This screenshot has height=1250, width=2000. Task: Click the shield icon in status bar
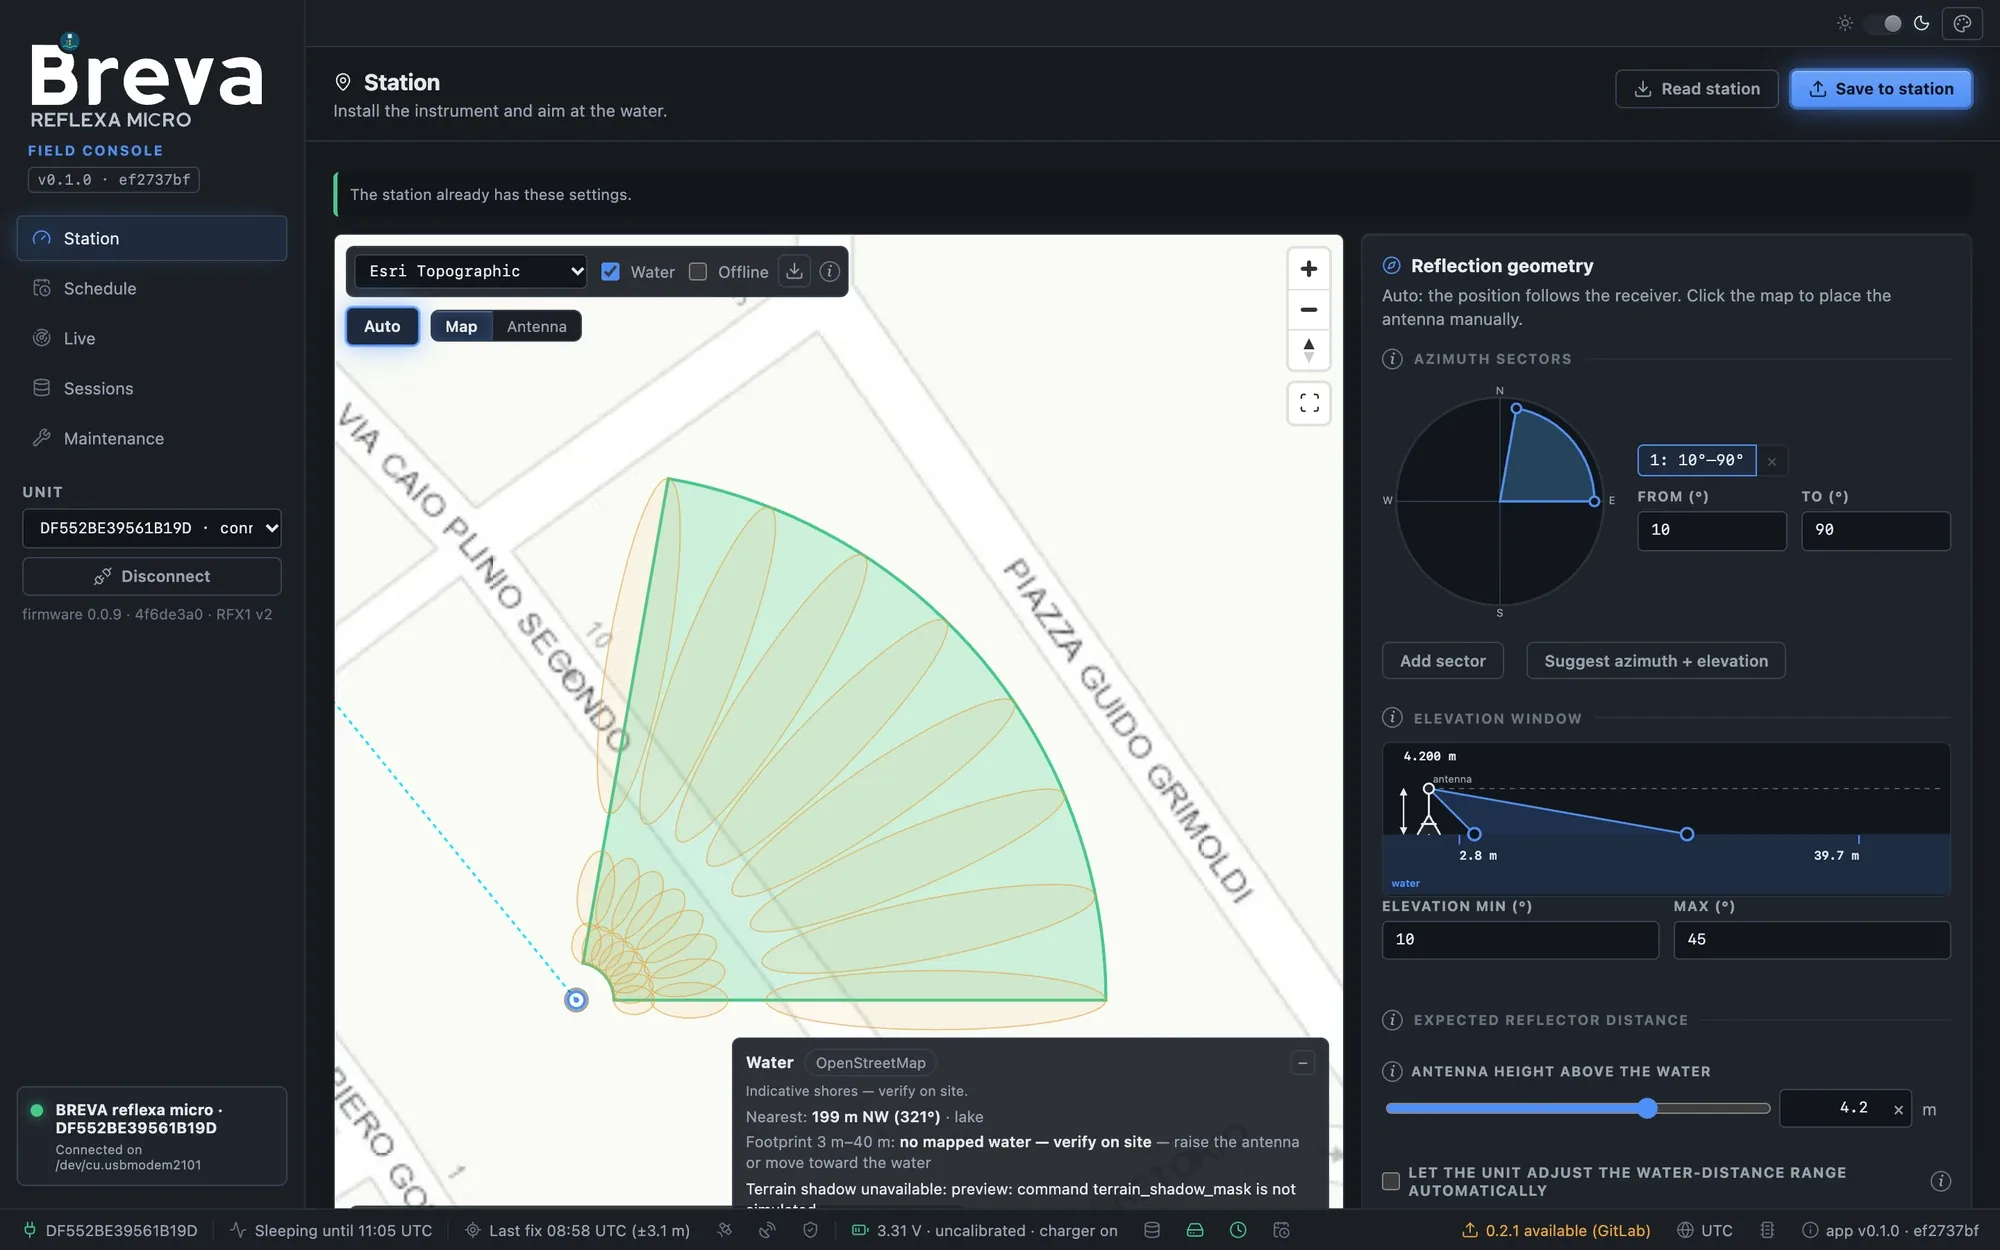810,1230
